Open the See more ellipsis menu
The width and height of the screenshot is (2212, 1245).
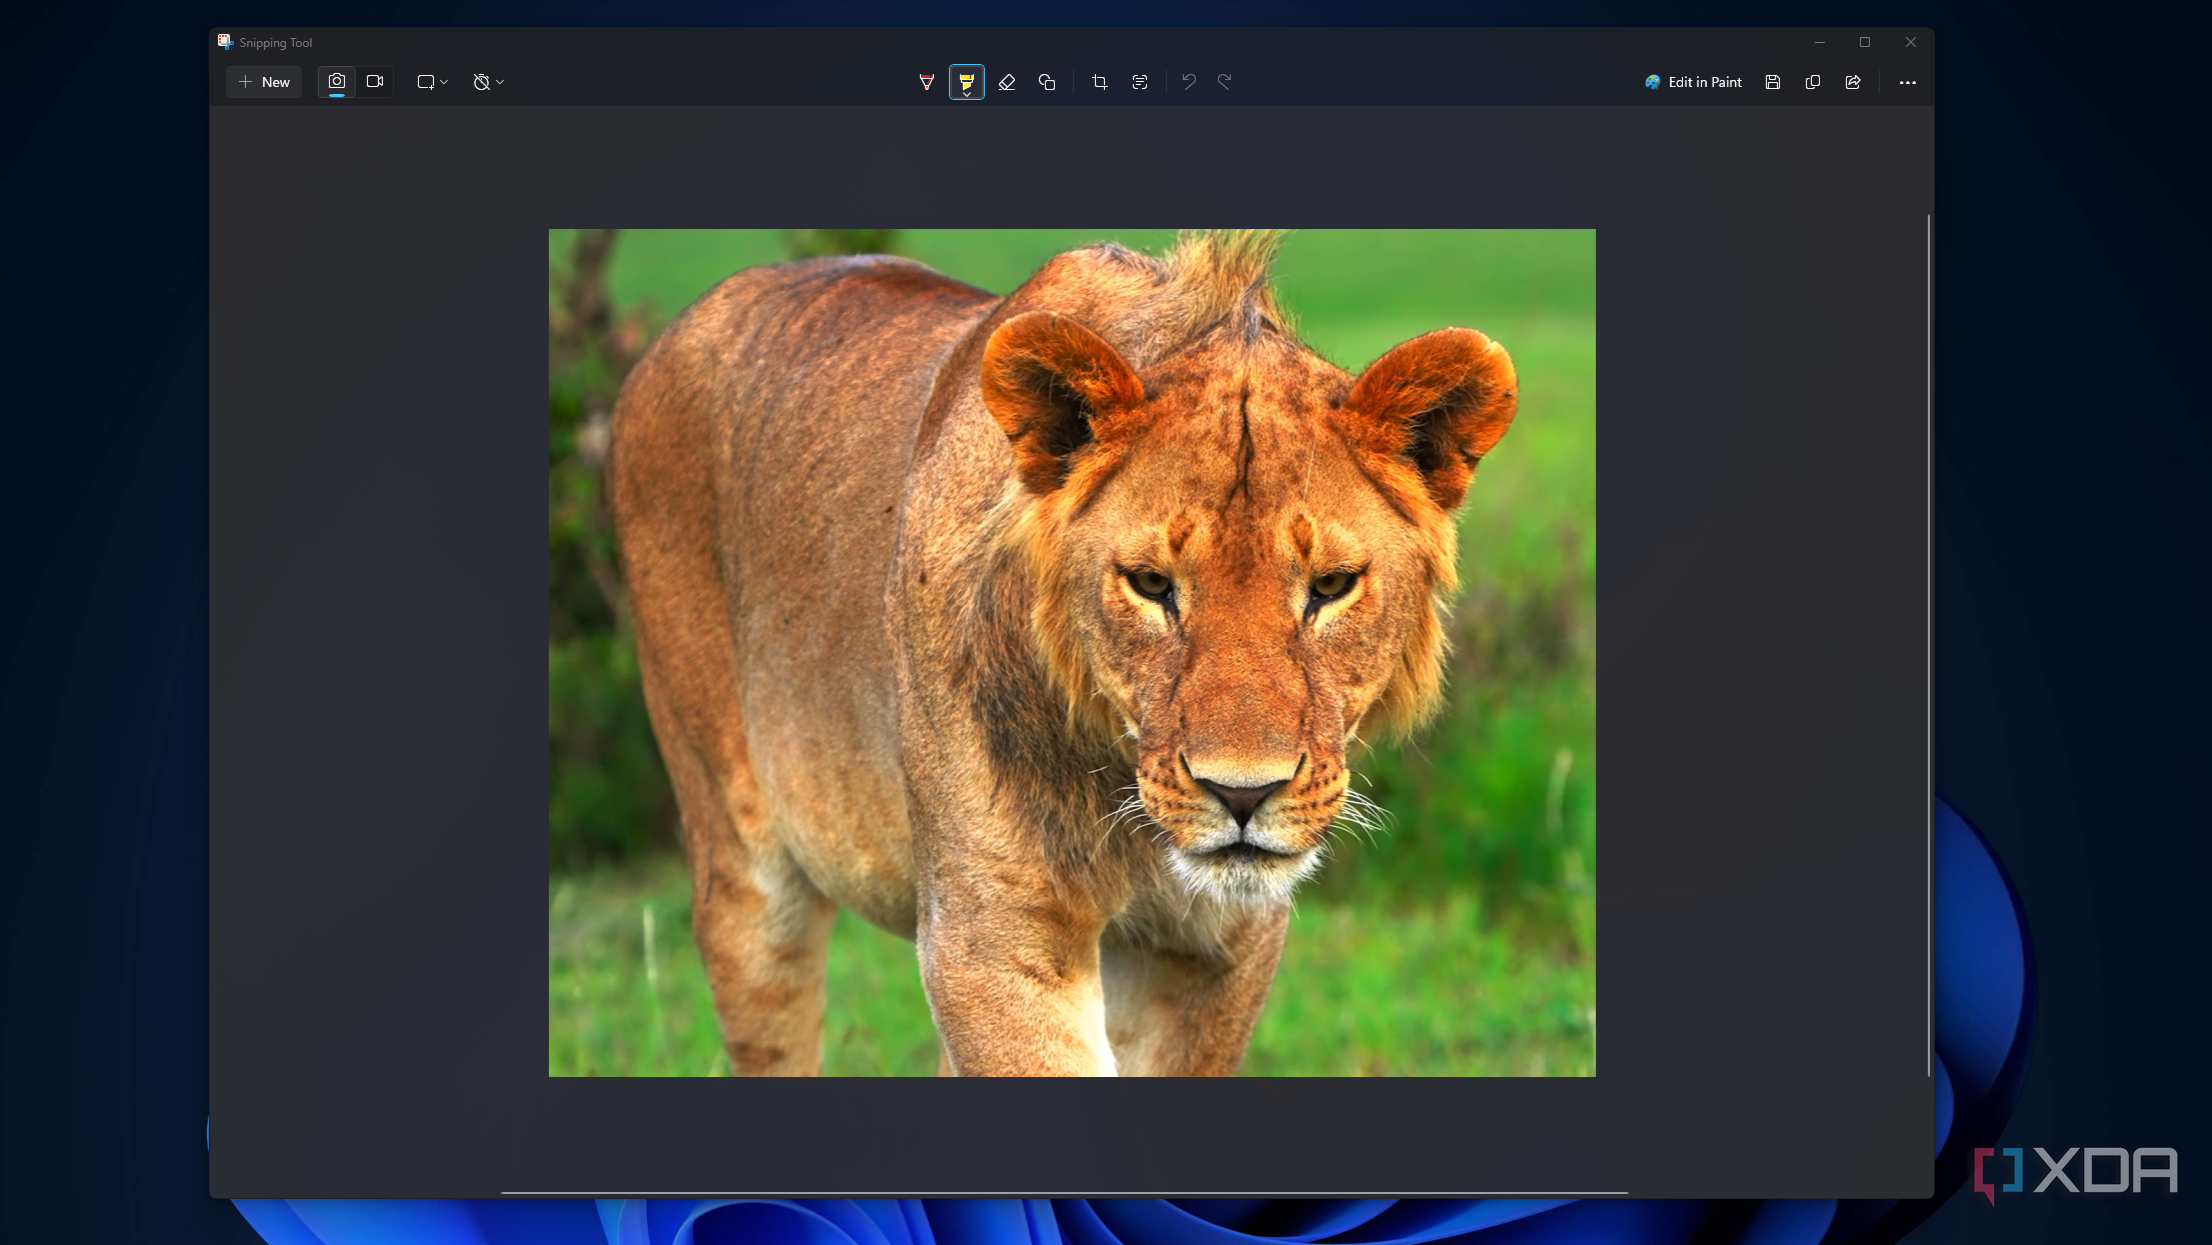click(x=1907, y=82)
